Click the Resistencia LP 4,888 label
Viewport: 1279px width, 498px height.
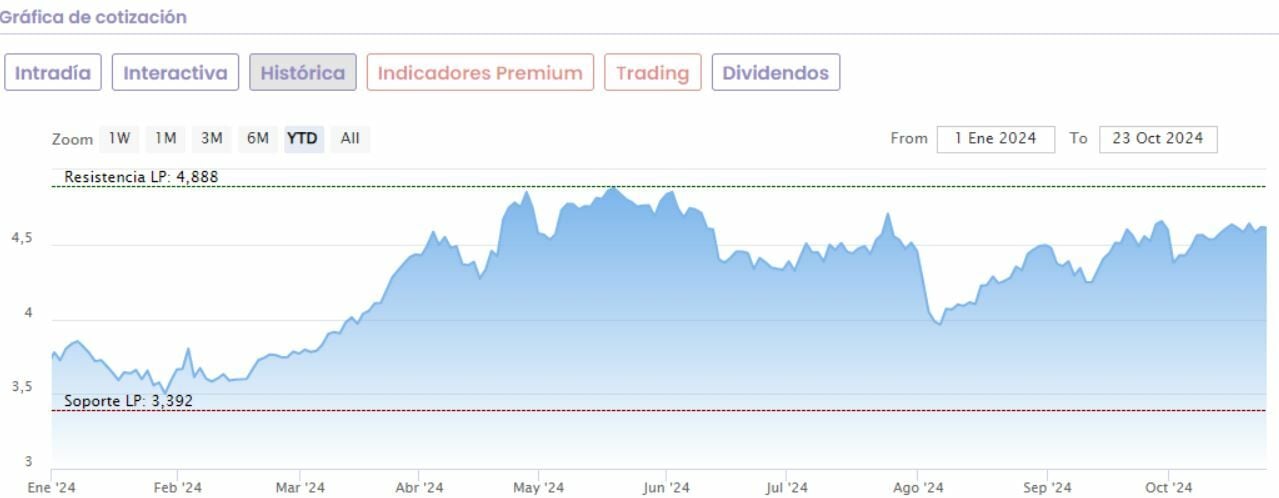[141, 177]
